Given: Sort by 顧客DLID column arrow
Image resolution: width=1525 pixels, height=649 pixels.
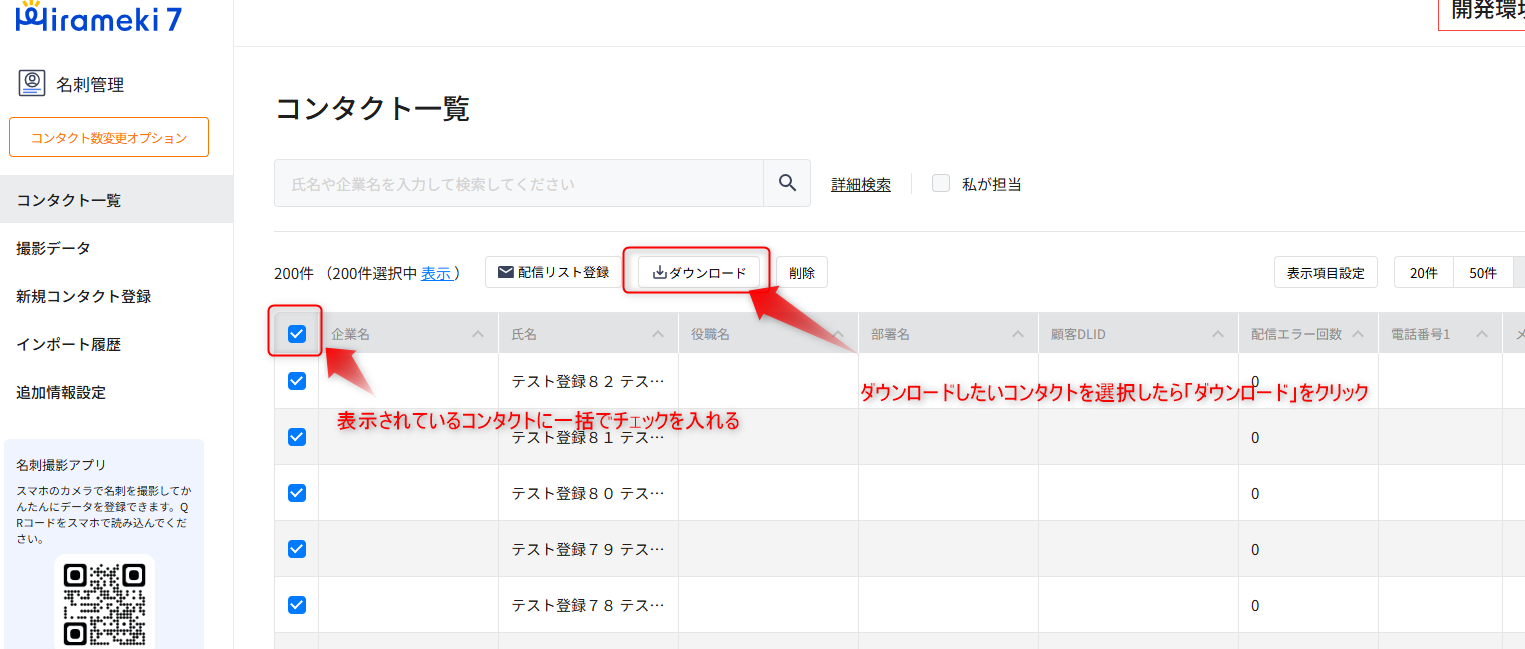Looking at the screenshot, I should pos(1218,334).
